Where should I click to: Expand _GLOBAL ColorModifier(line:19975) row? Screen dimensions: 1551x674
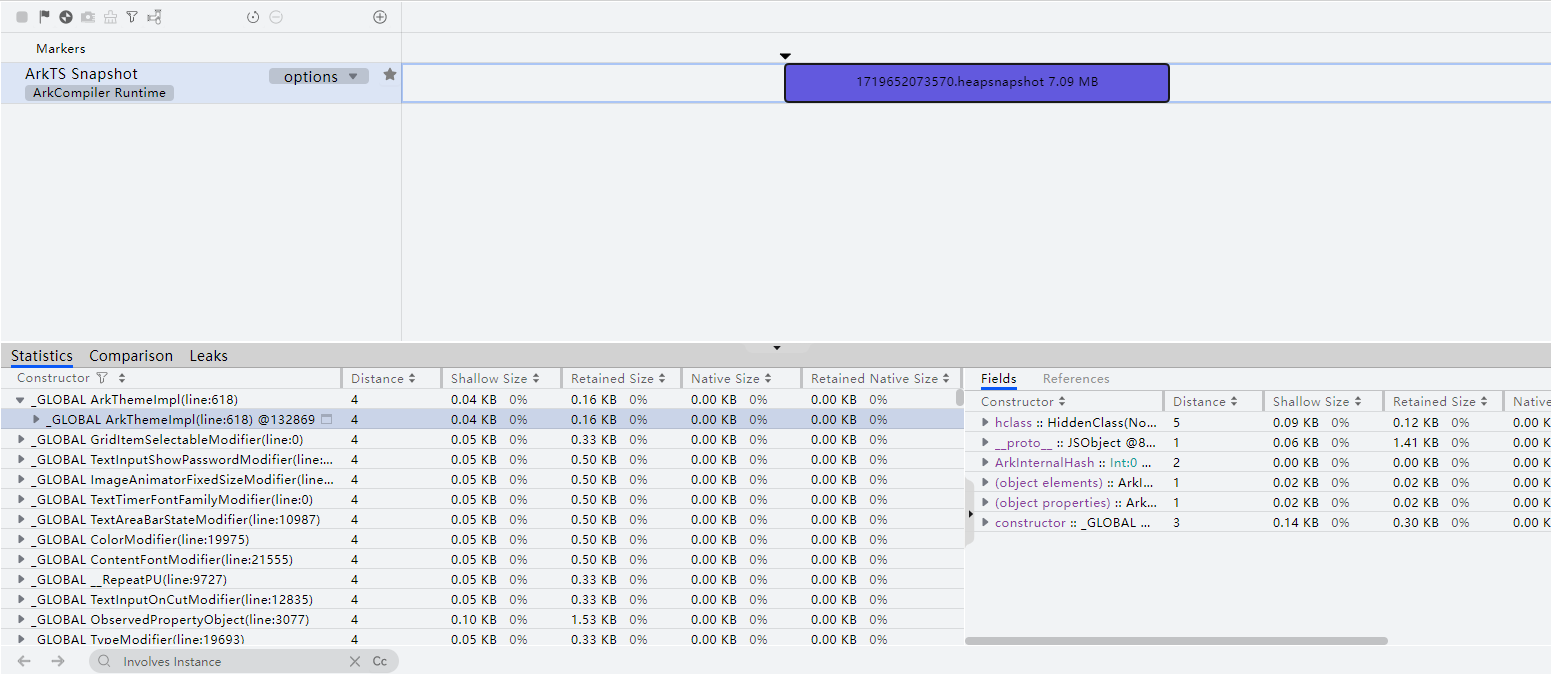click(22, 539)
